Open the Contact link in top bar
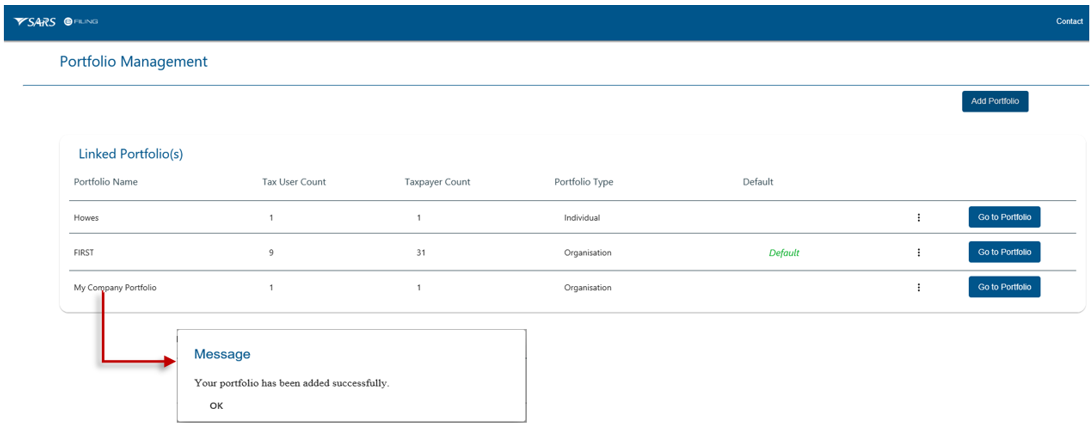 click(1068, 21)
